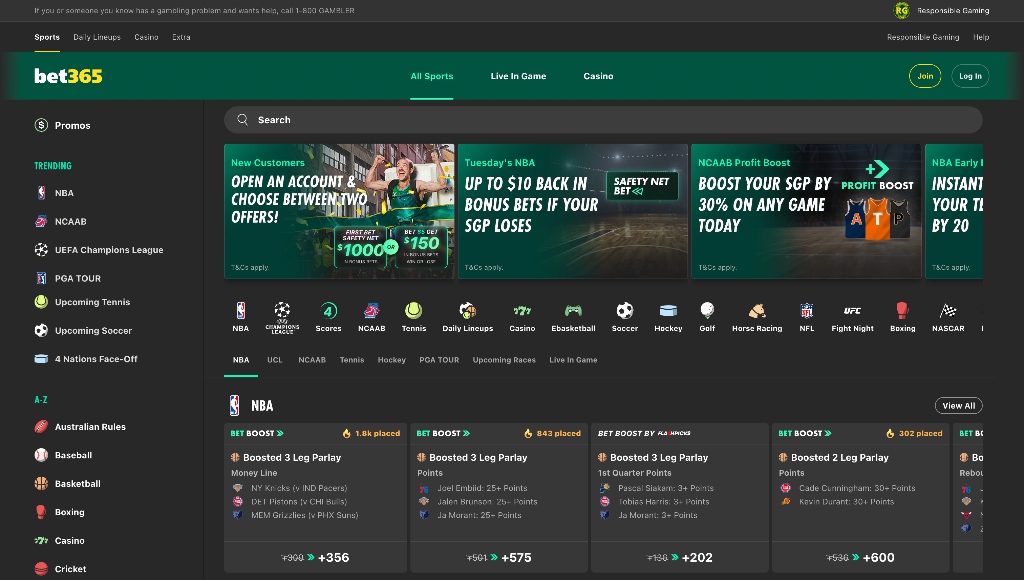Select the Horse Racing icon

click(x=757, y=311)
